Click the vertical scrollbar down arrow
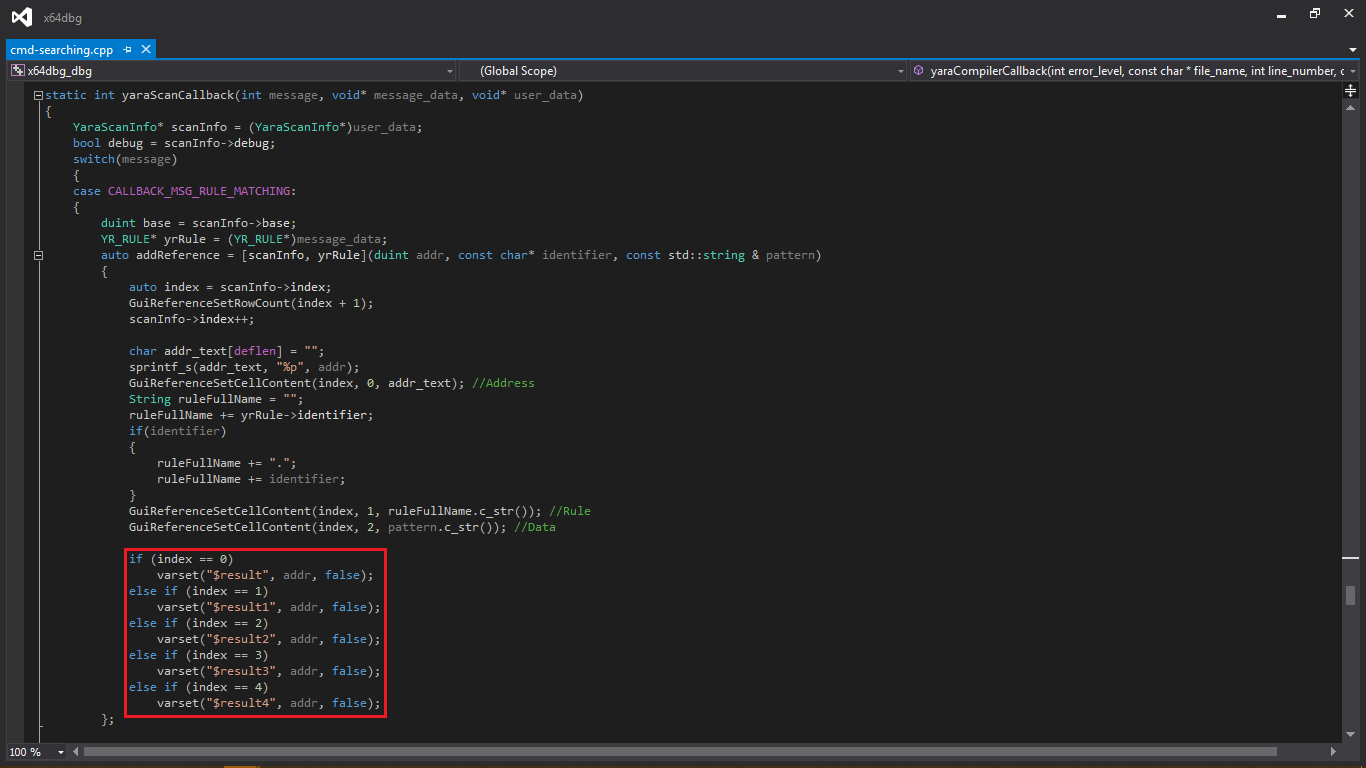This screenshot has width=1366, height=768. [1350, 735]
